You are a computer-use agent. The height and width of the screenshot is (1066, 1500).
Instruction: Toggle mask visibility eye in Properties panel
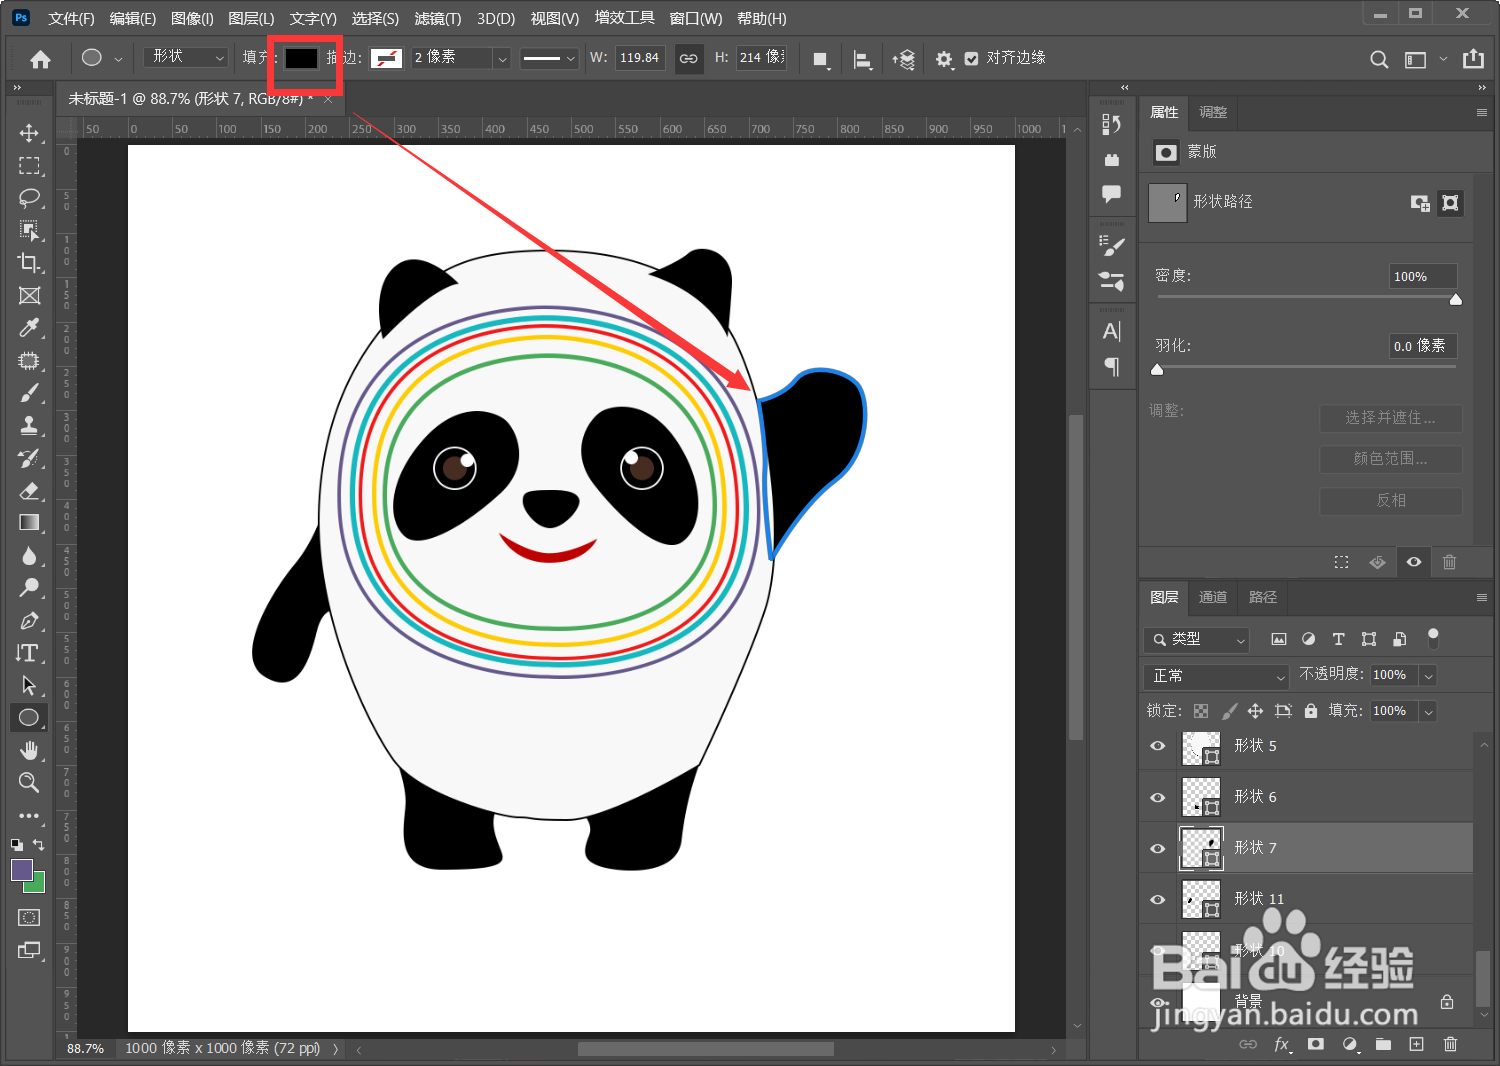click(x=1414, y=562)
